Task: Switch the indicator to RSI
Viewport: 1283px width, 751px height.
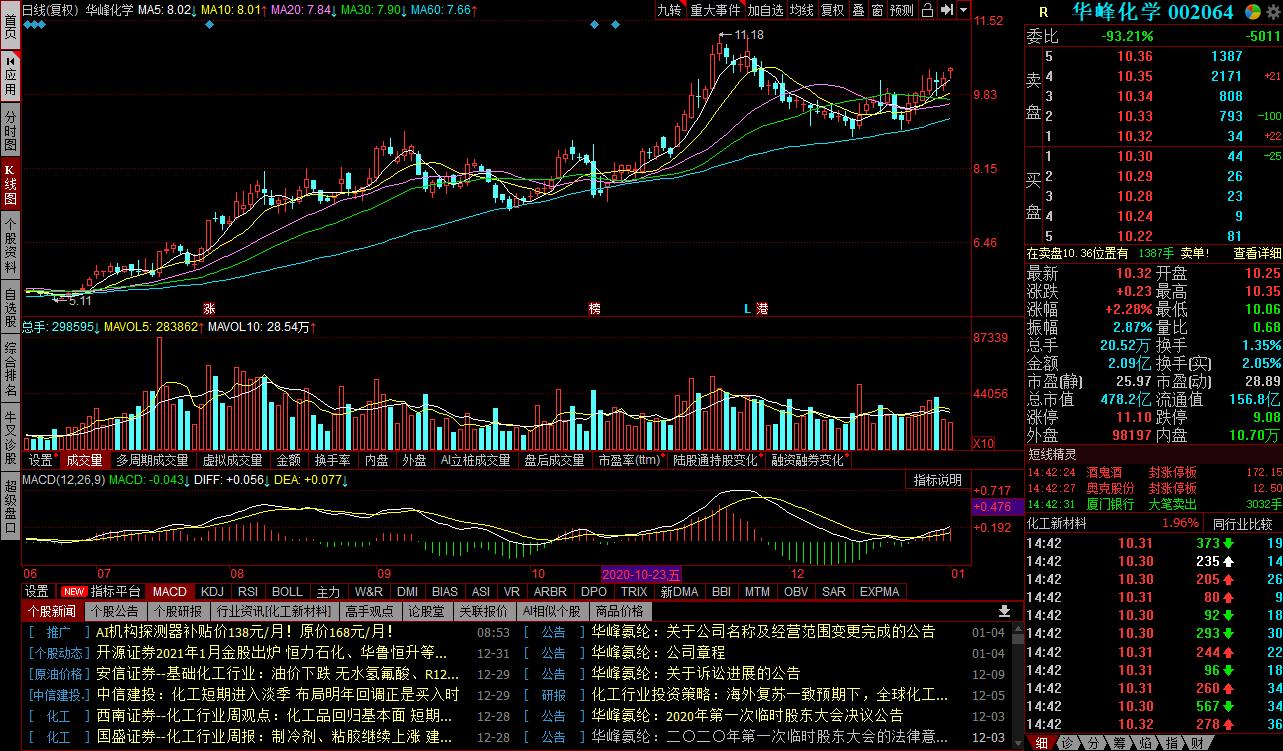Action: pyautogui.click(x=248, y=591)
